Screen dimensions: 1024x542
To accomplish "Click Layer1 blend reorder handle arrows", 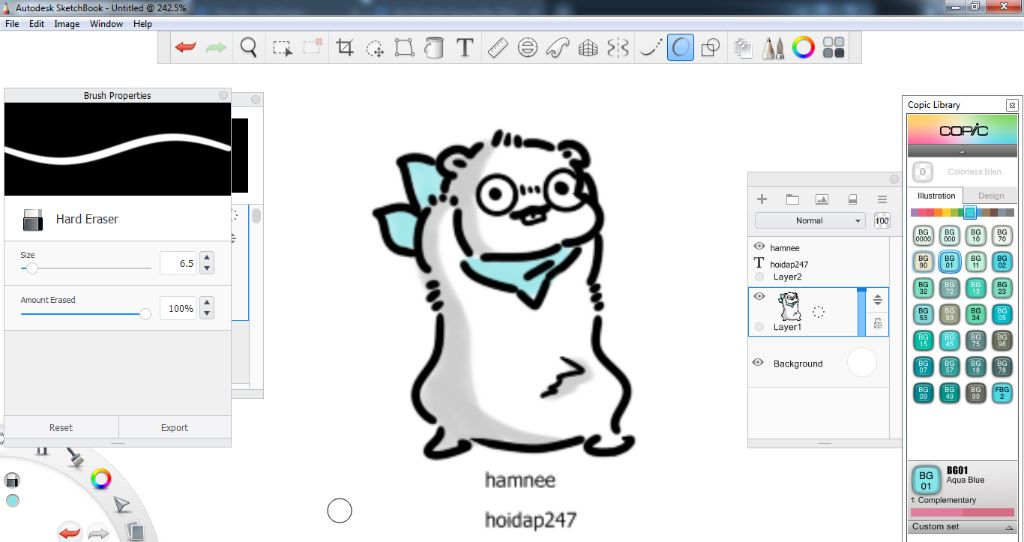I will (878, 300).
